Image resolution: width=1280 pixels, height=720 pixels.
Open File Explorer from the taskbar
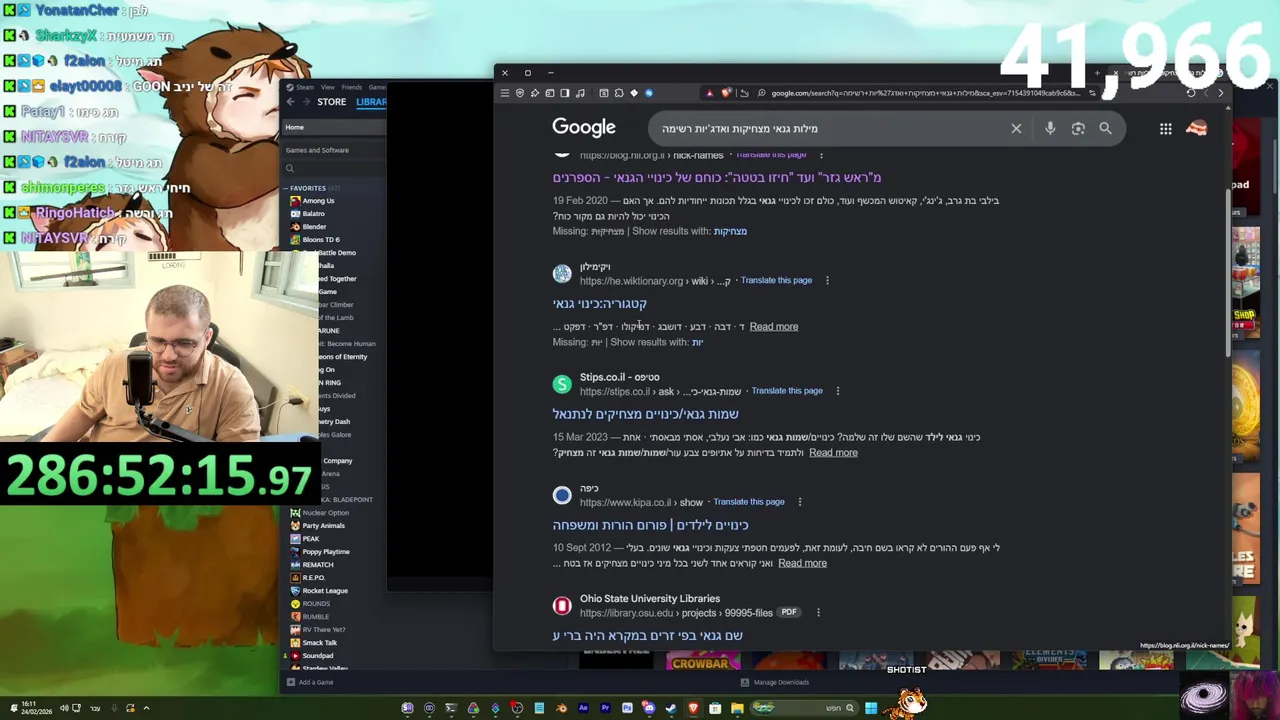[x=737, y=708]
